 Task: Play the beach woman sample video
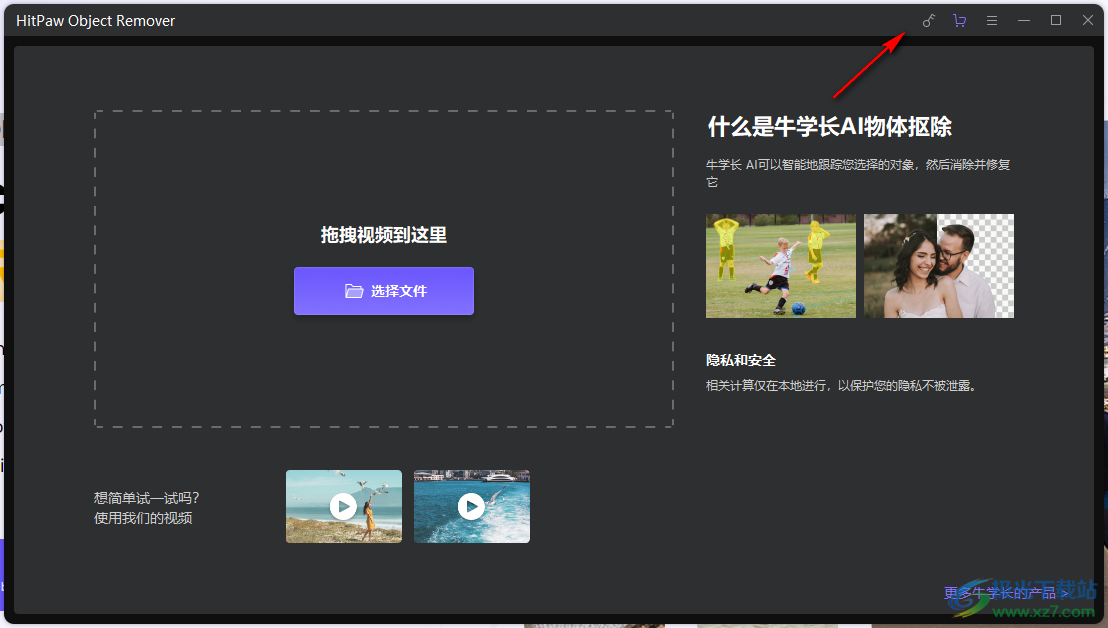pyautogui.click(x=343, y=506)
